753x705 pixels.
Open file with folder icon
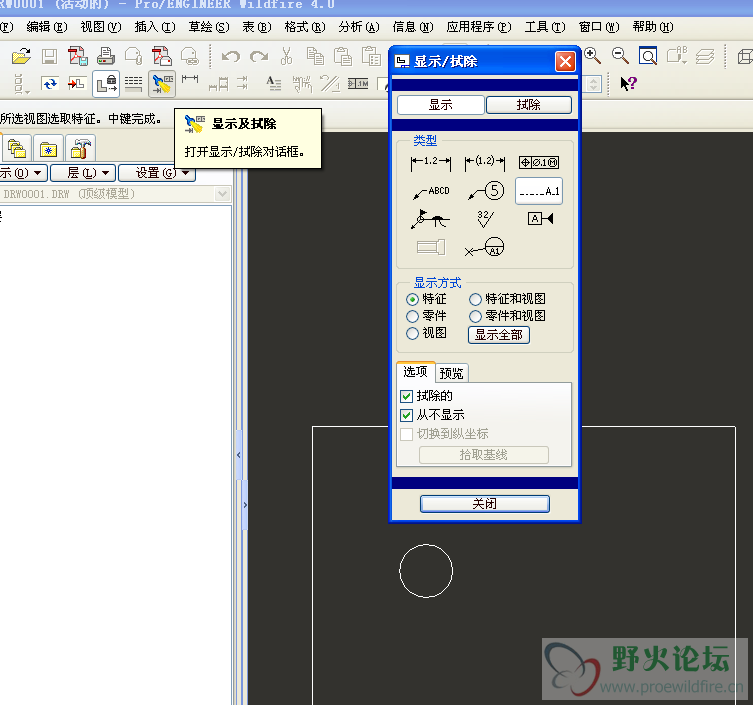21,57
